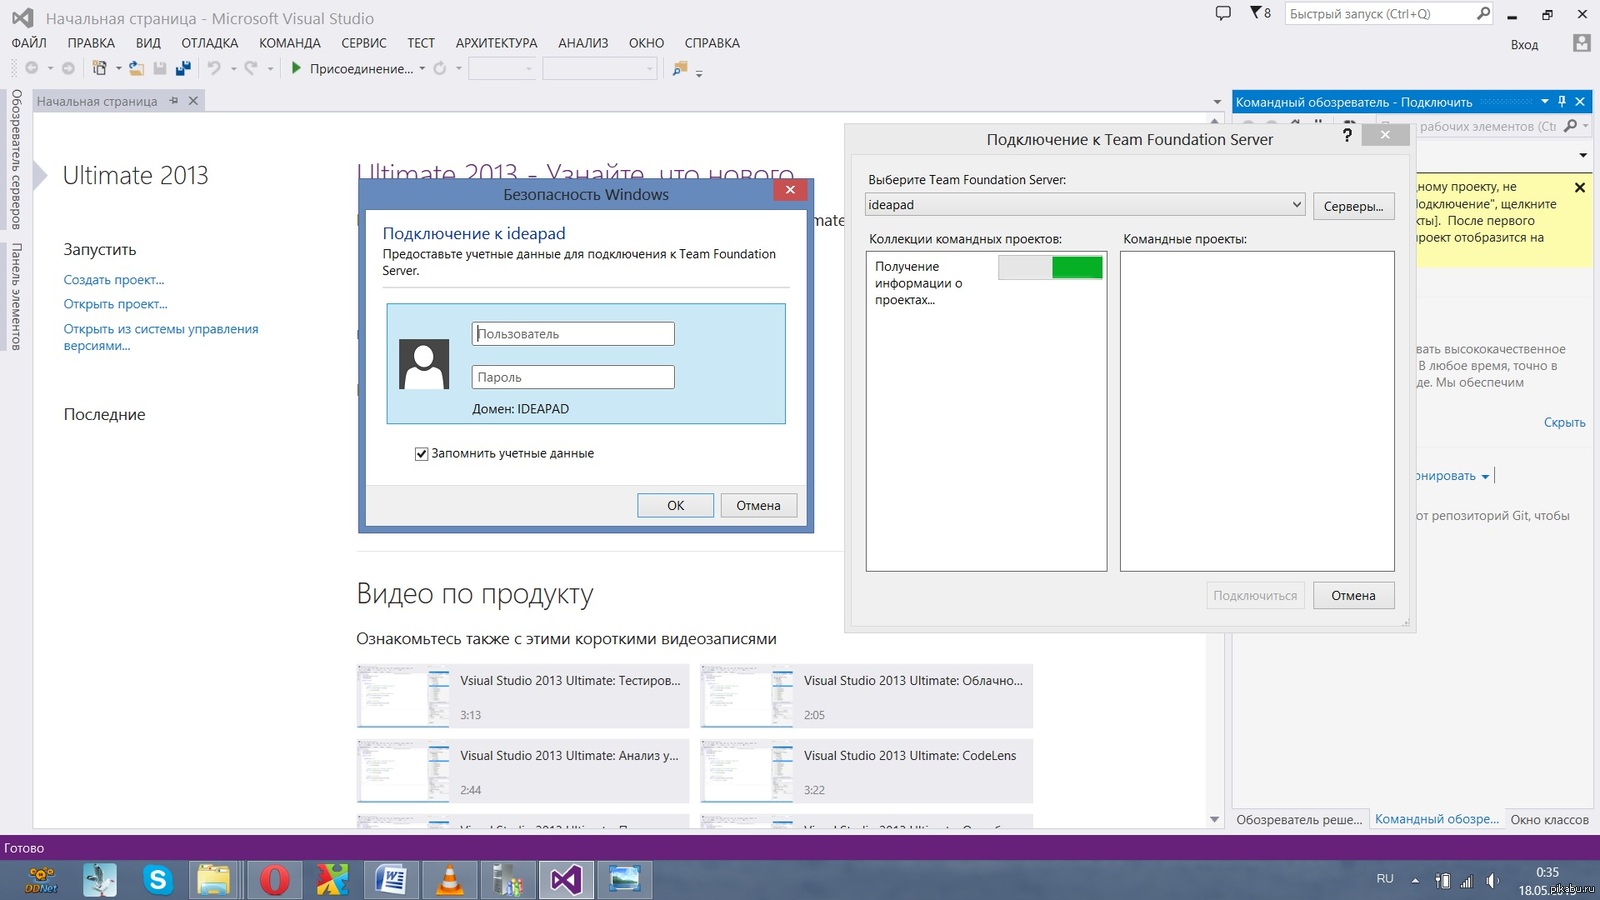Screen dimensions: 1600x900
Task: Click the Пользователь input field
Action: click(x=573, y=334)
